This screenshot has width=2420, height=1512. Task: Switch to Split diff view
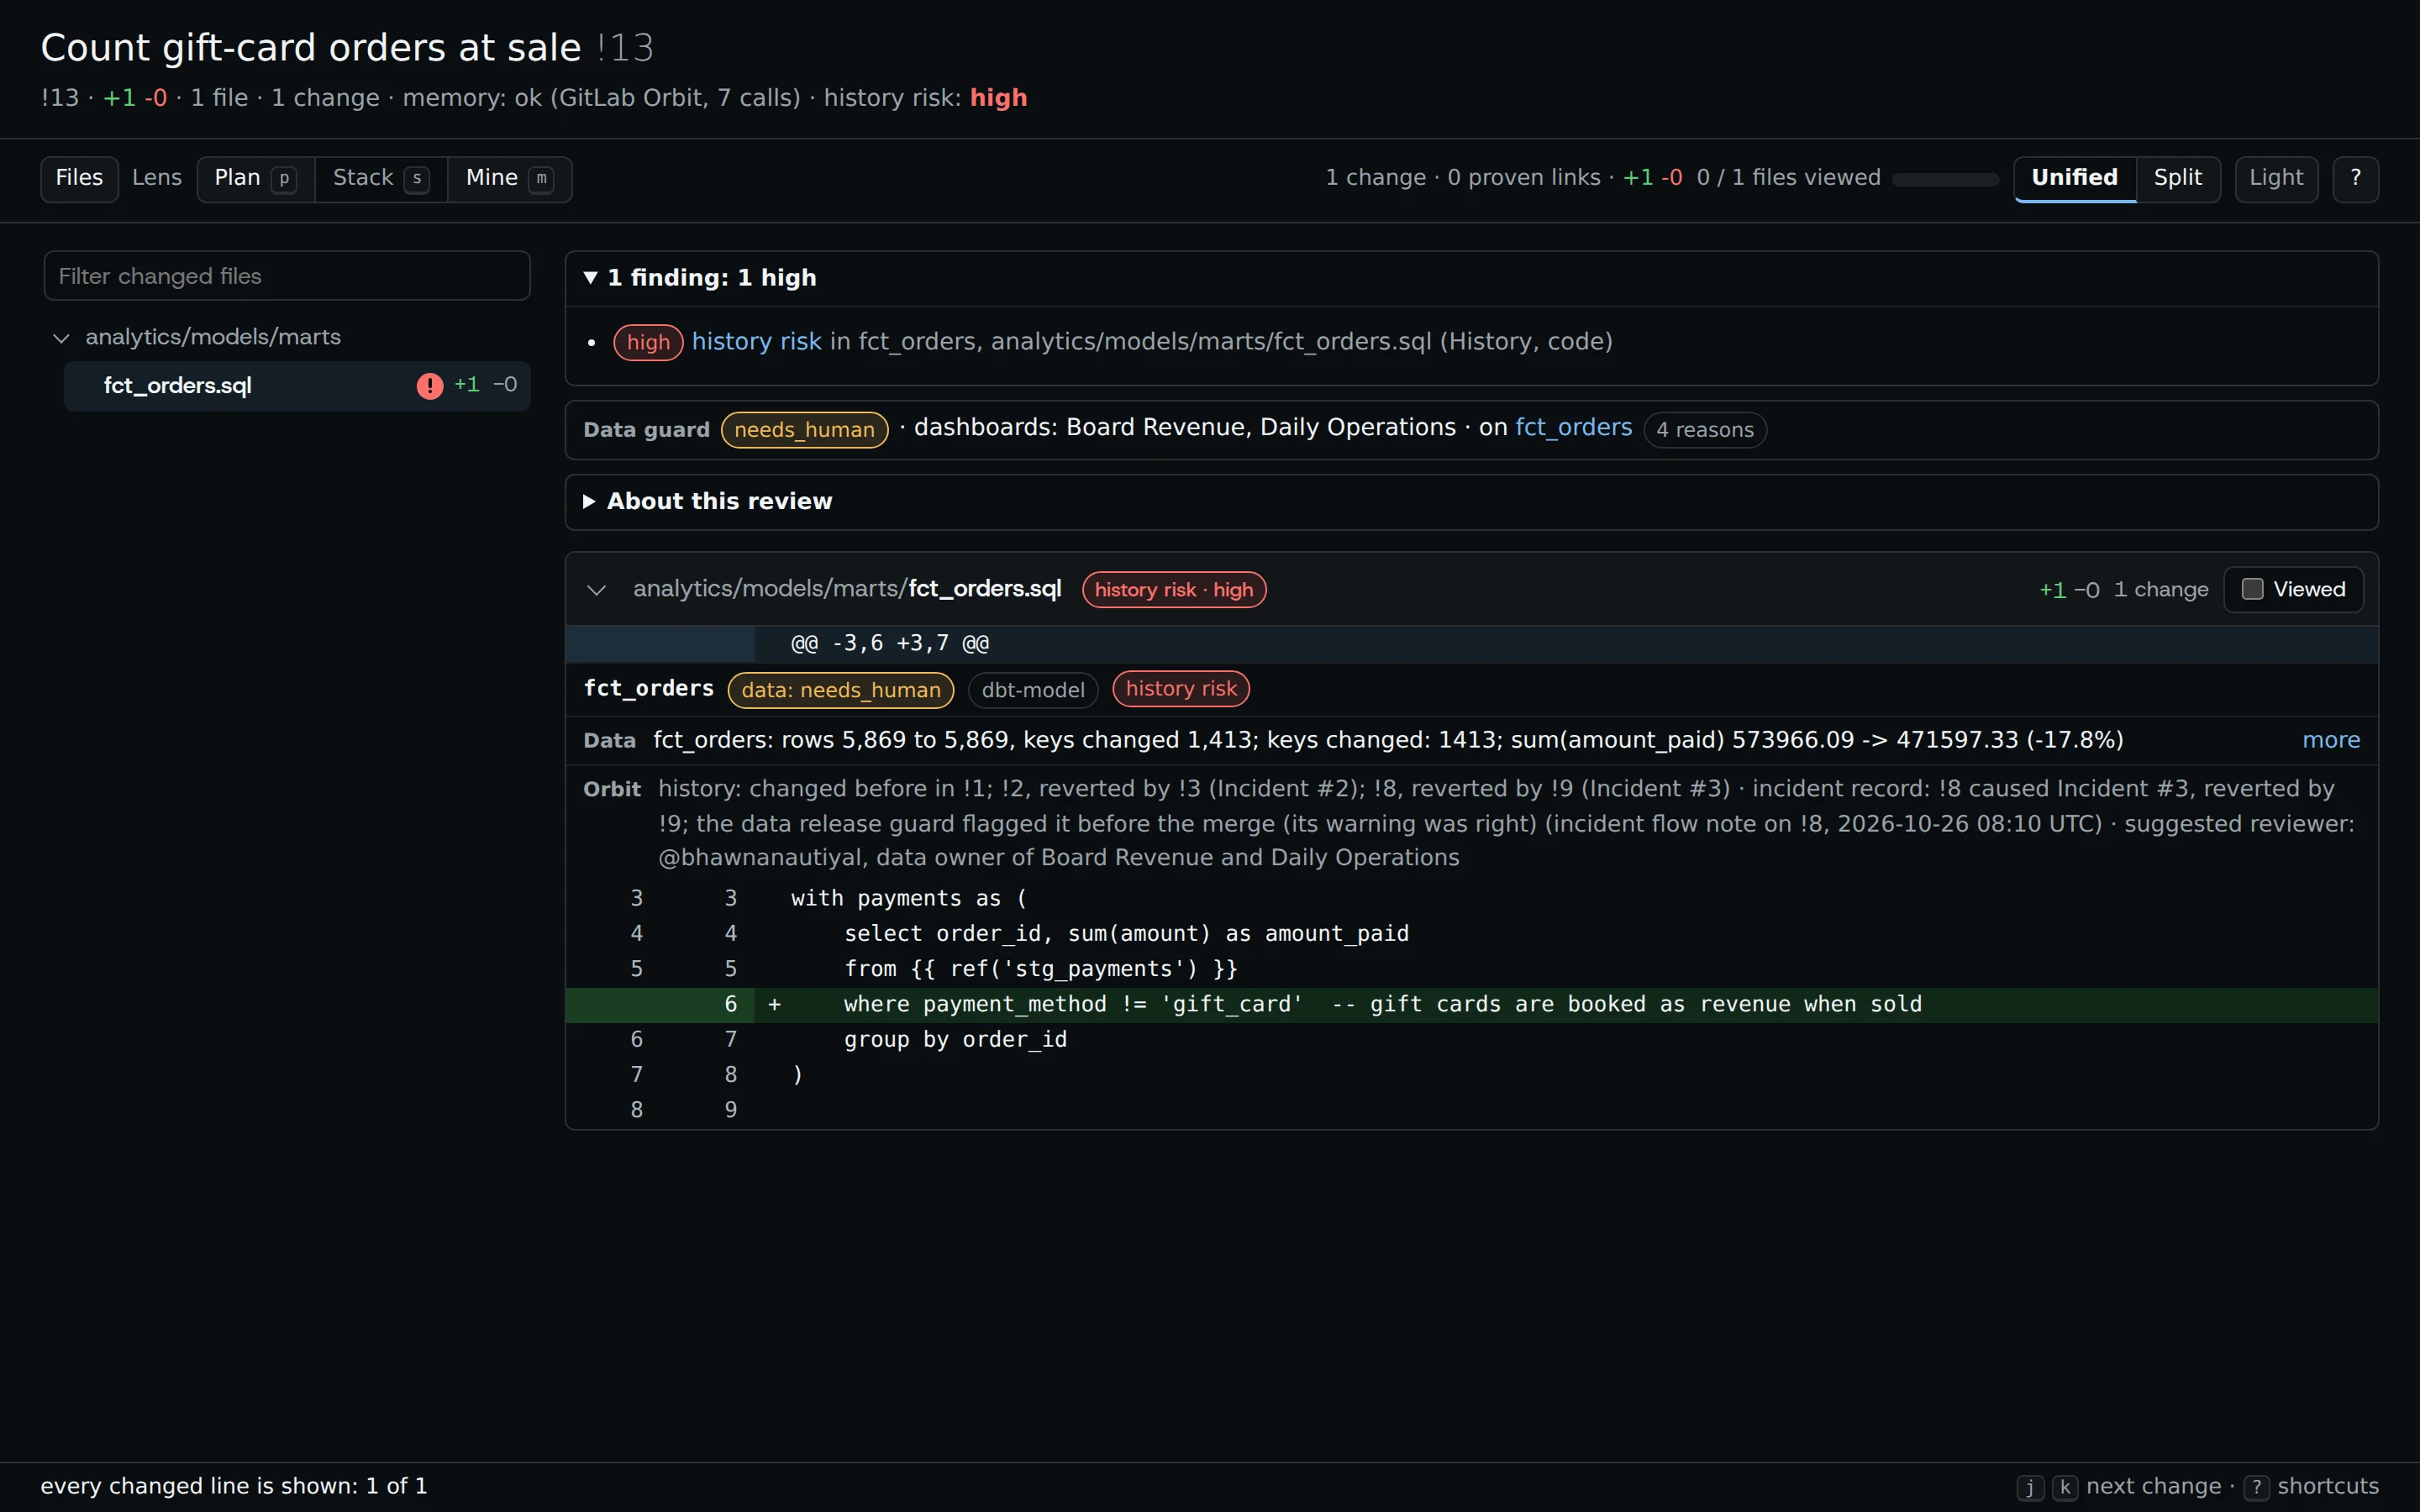point(2177,179)
